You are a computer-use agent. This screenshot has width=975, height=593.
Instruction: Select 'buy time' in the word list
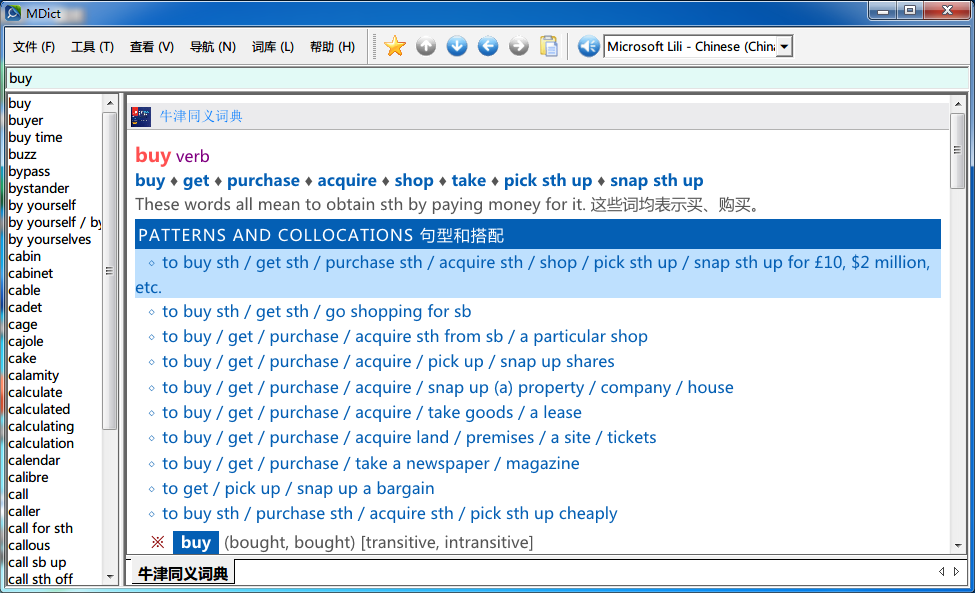click(35, 137)
